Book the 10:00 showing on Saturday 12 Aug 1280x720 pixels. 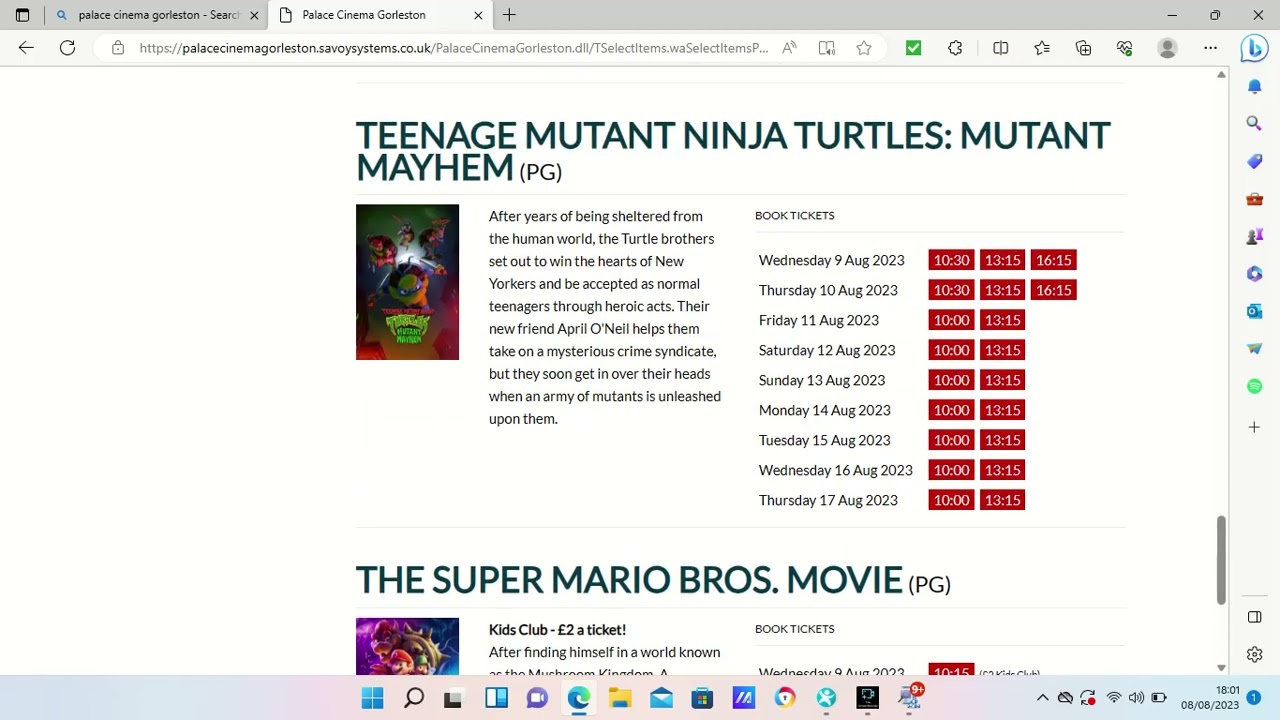coord(951,350)
